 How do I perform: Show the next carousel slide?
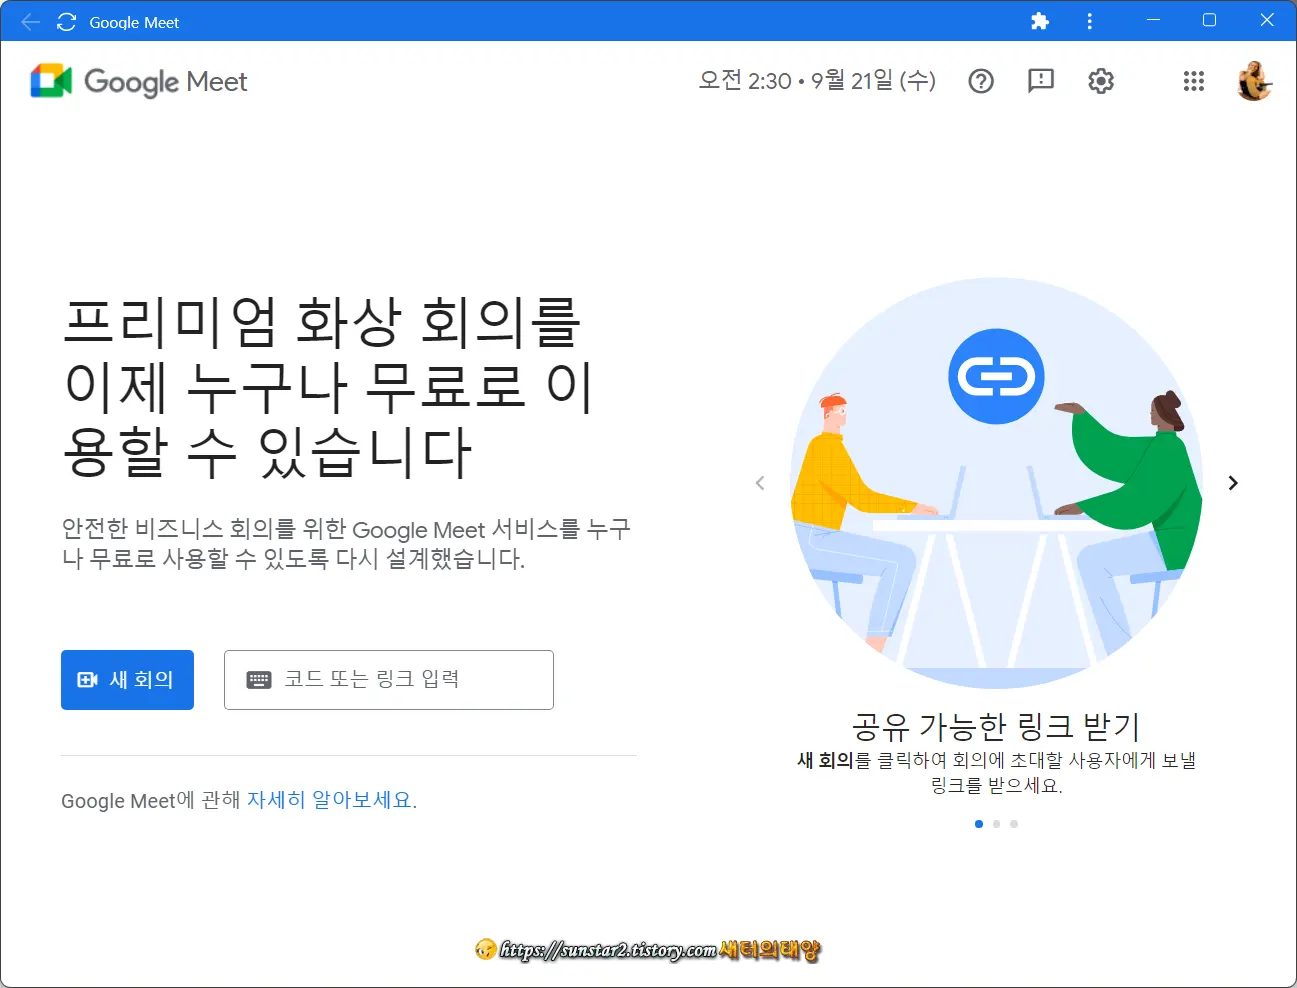1233,483
